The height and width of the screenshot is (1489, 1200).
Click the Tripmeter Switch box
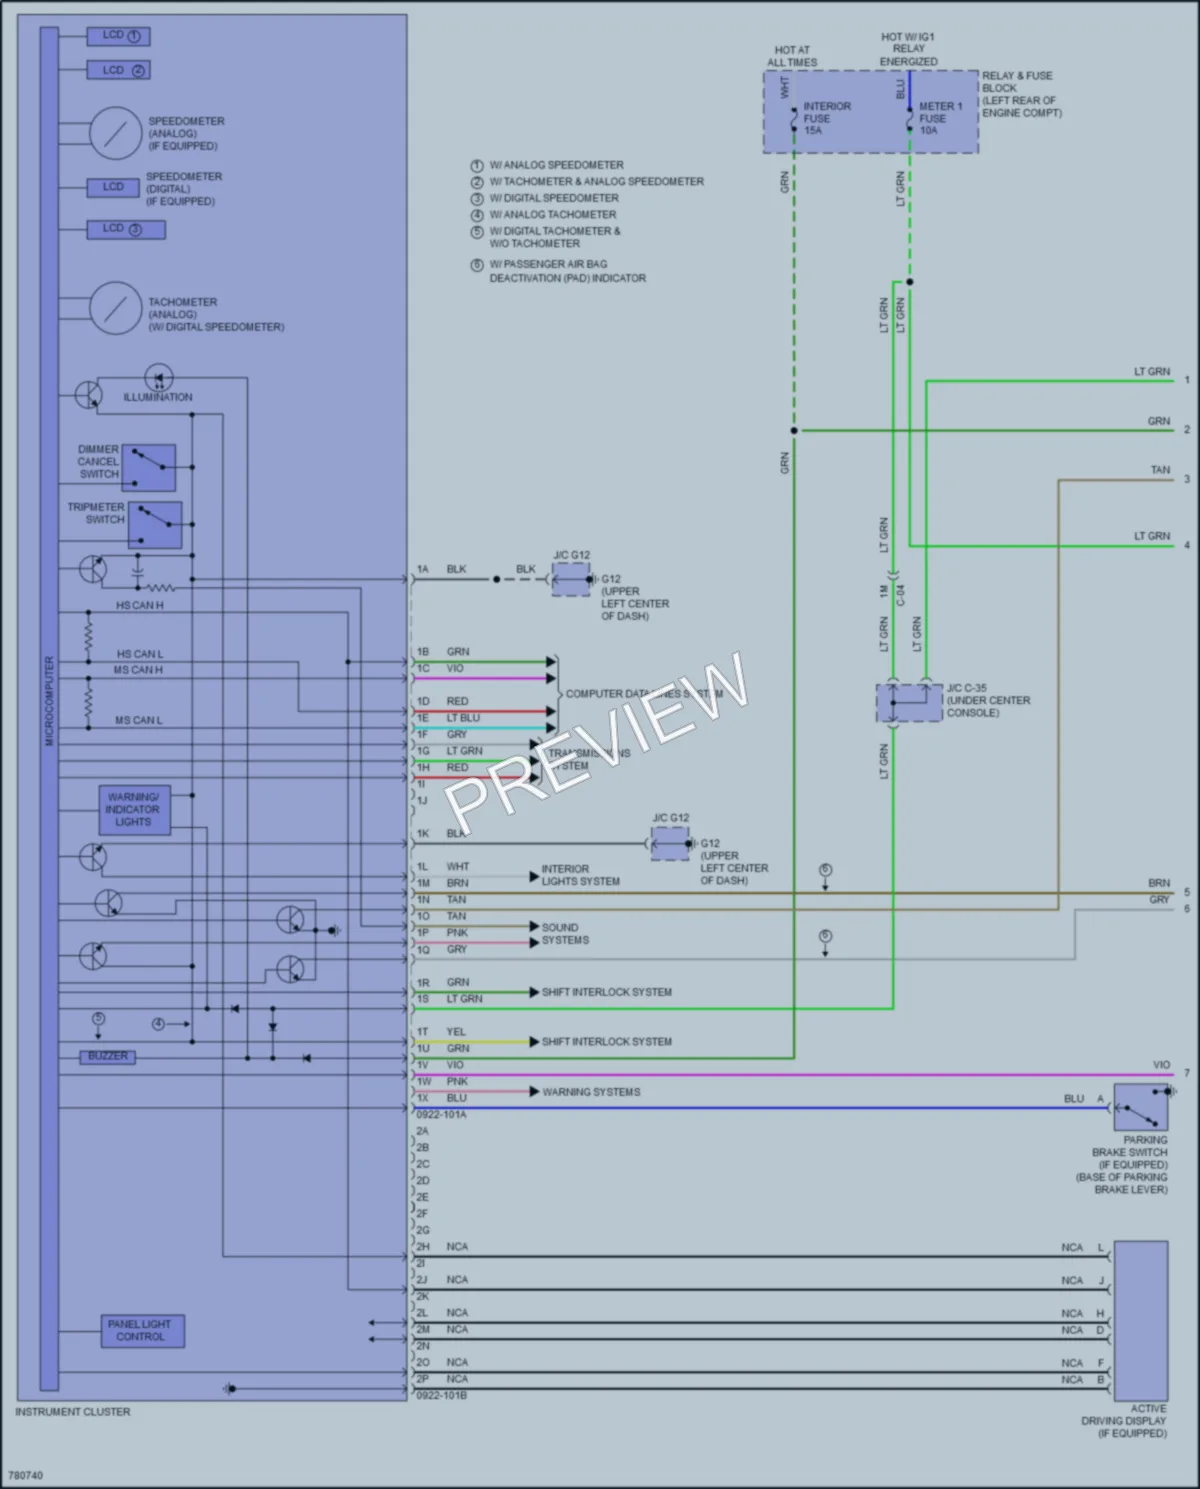click(x=155, y=525)
